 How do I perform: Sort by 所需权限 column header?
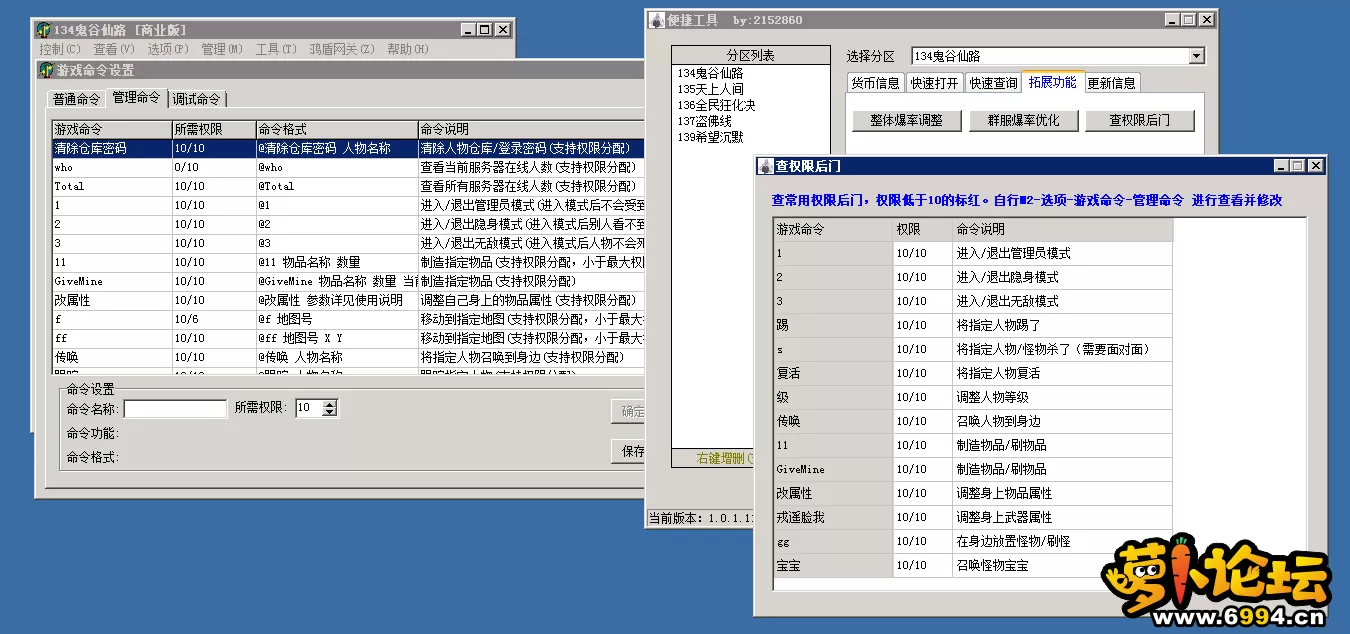[x=213, y=130]
